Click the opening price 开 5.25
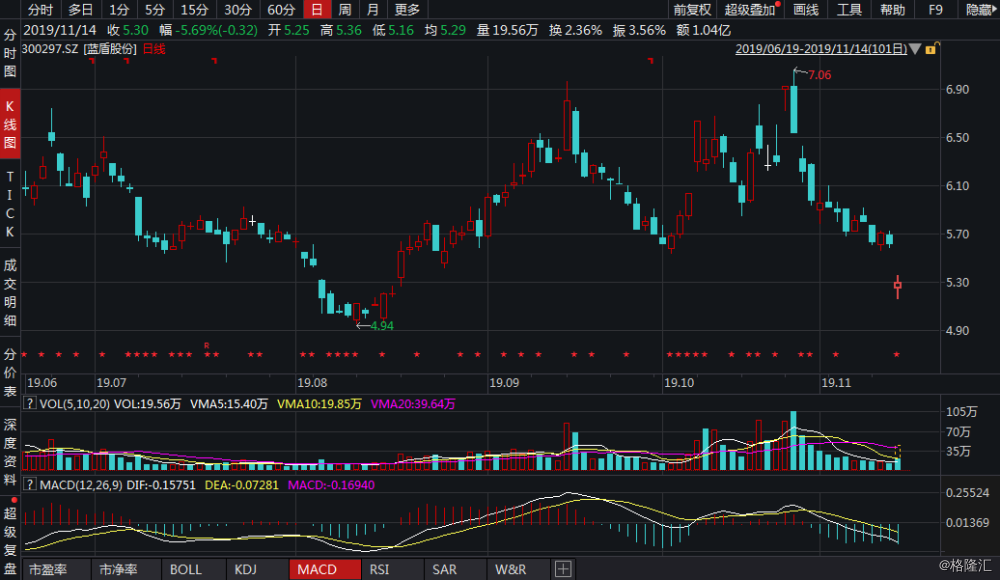1000x580 pixels. [288, 30]
